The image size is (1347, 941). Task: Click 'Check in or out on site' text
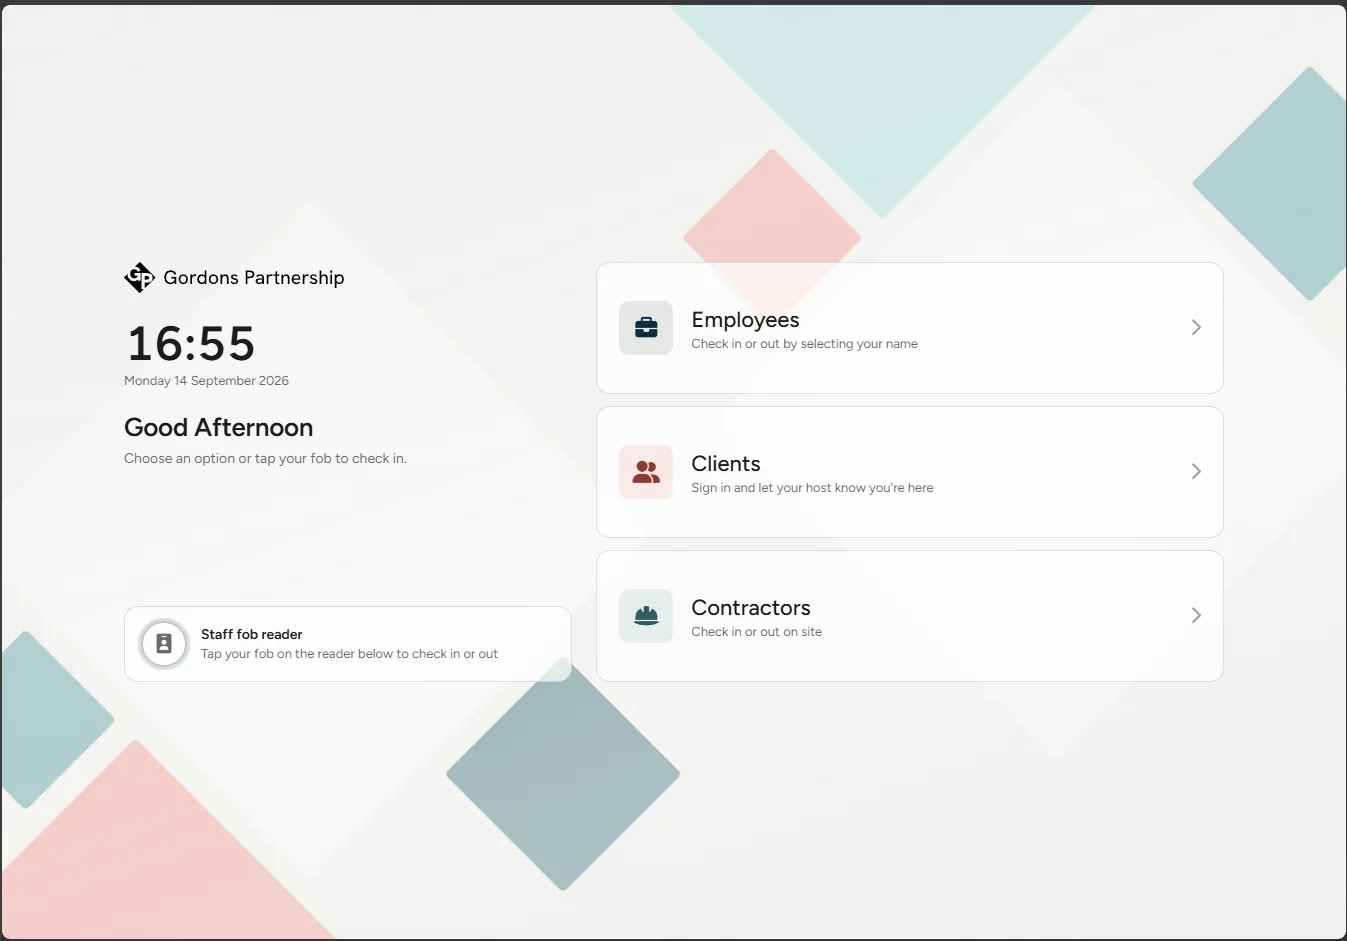click(756, 632)
